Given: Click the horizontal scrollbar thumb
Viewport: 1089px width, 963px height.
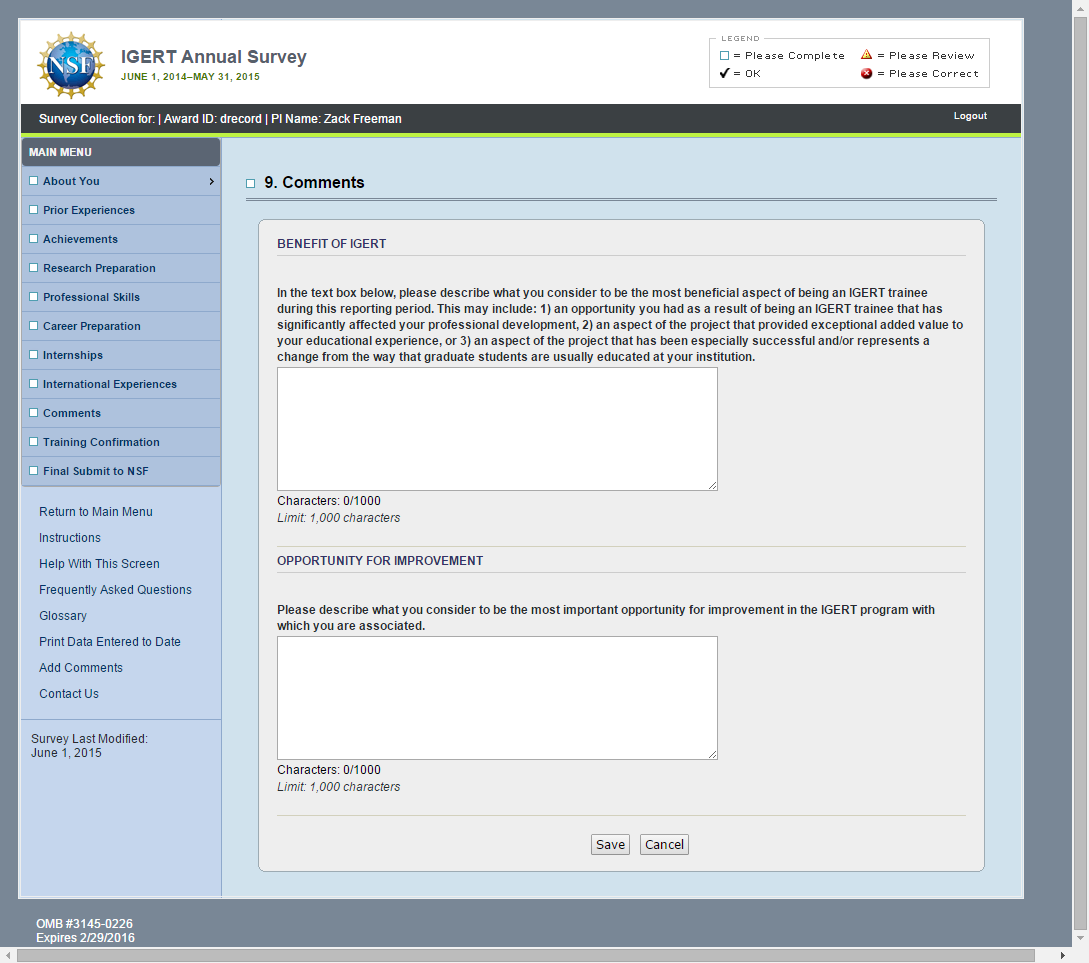Looking at the screenshot, I should [526, 956].
